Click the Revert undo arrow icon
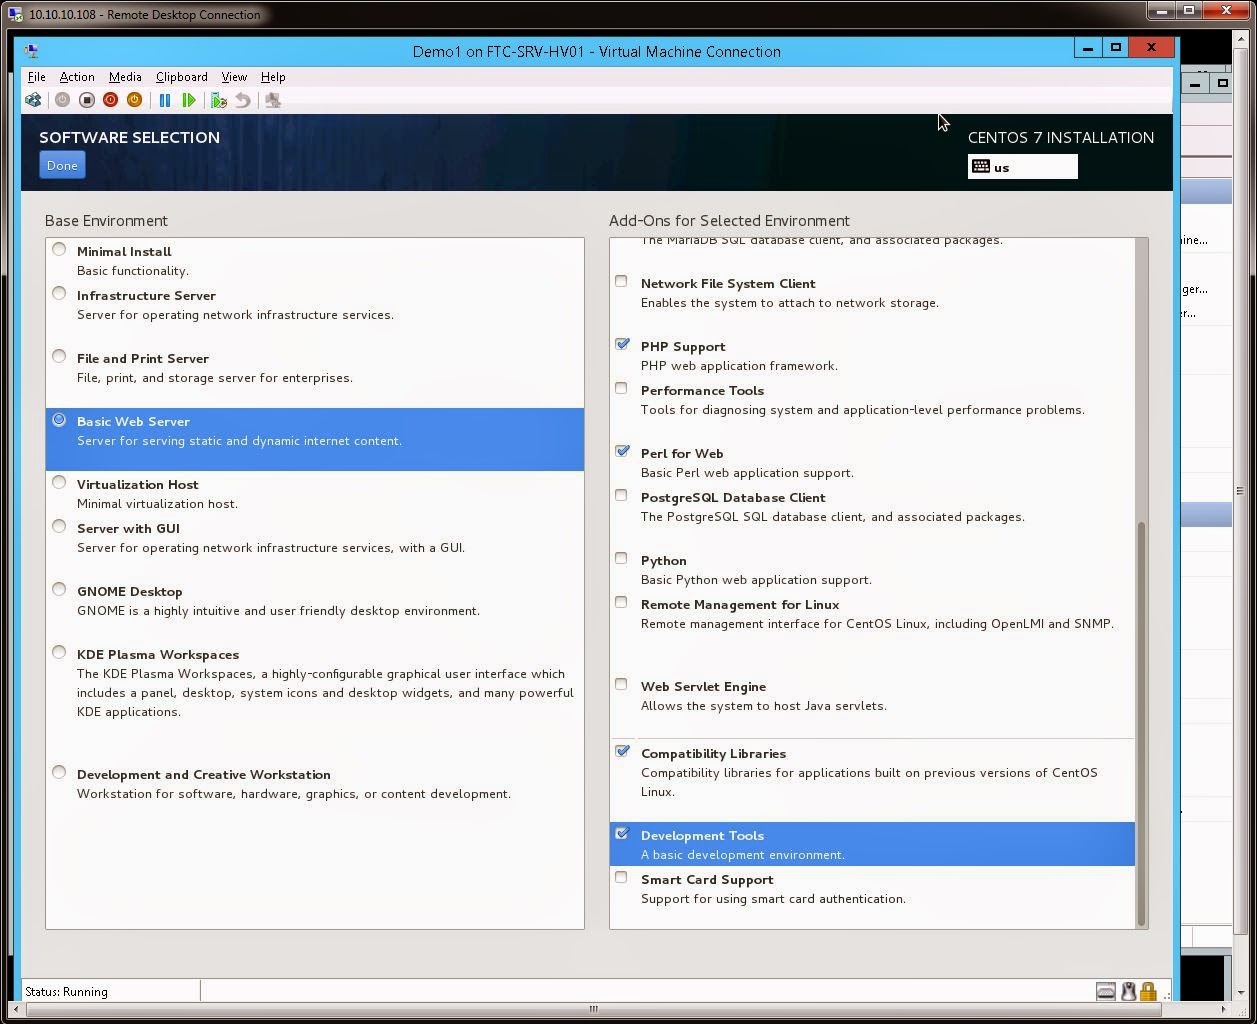 242,100
